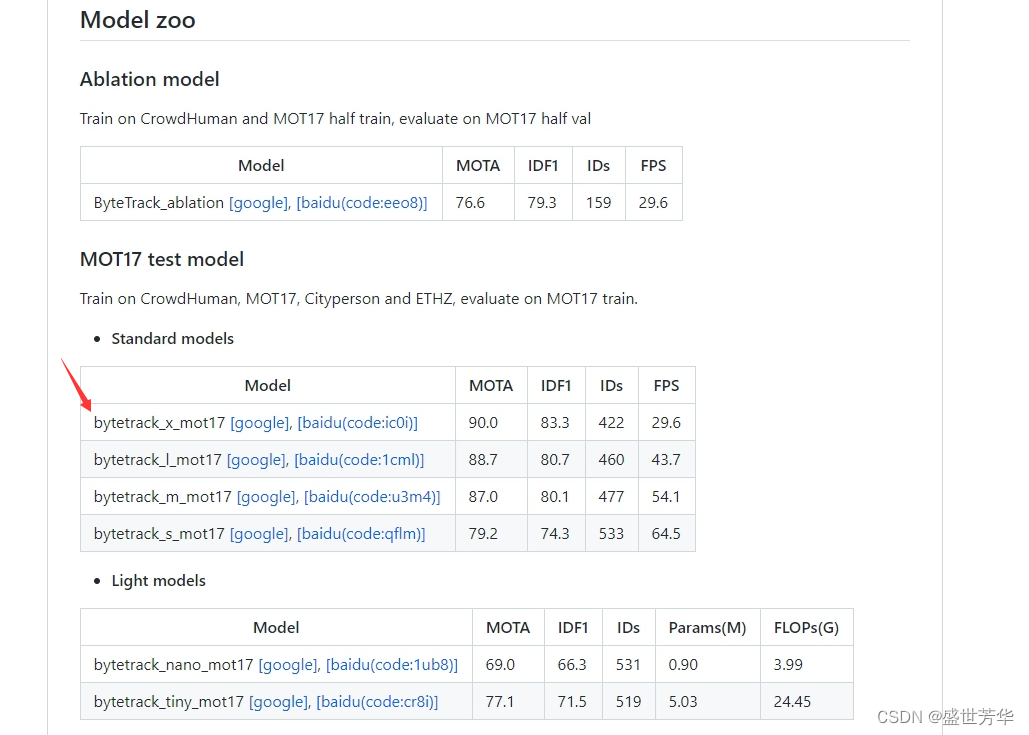Open baidu(code:1cml) link for bytetrack_l_mot17
The height and width of the screenshot is (735, 1029).
pos(359,460)
